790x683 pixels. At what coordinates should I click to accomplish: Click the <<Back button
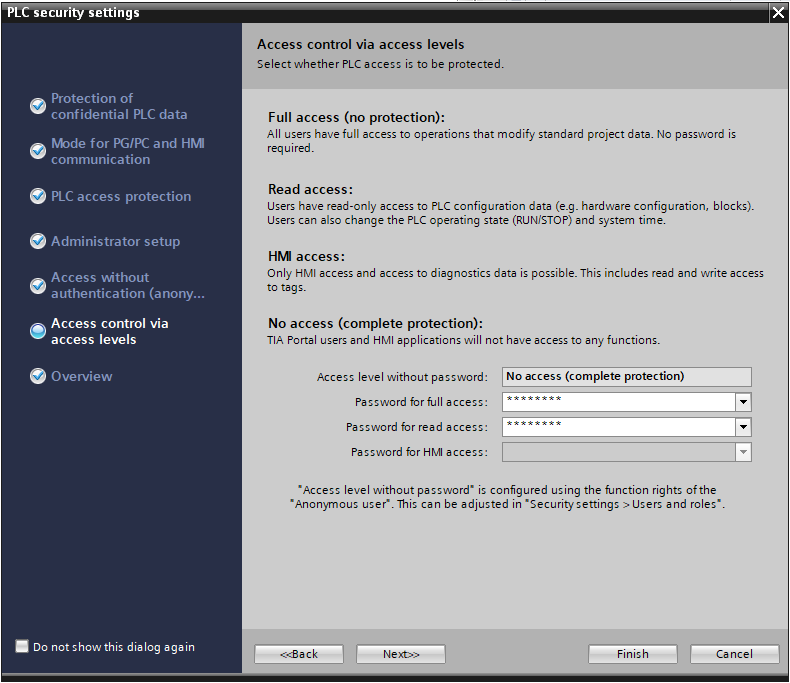point(299,654)
